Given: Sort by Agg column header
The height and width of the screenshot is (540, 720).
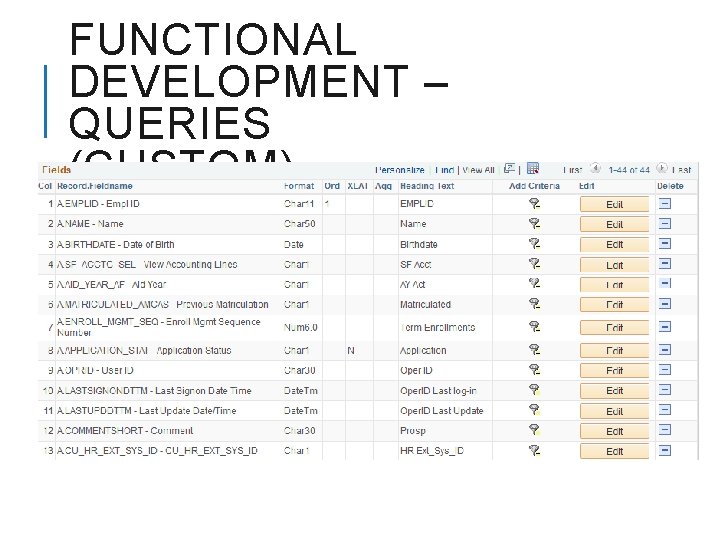Looking at the screenshot, I should pyautogui.click(x=383, y=186).
